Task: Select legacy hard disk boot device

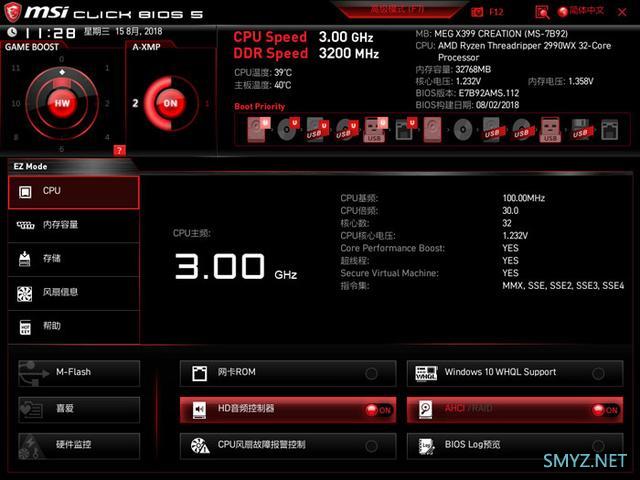Action: 432,130
